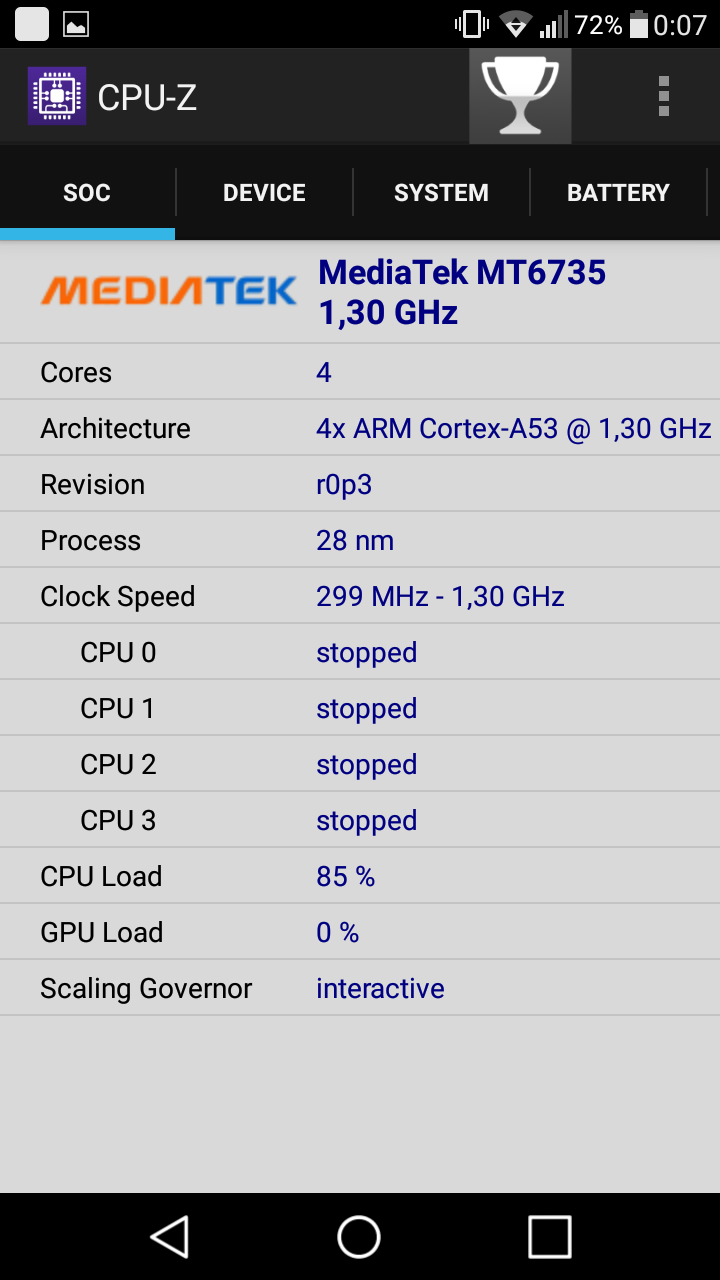Viewport: 720px width, 1280px height.
Task: Tap the Clock Speed row
Action: (x=360, y=596)
